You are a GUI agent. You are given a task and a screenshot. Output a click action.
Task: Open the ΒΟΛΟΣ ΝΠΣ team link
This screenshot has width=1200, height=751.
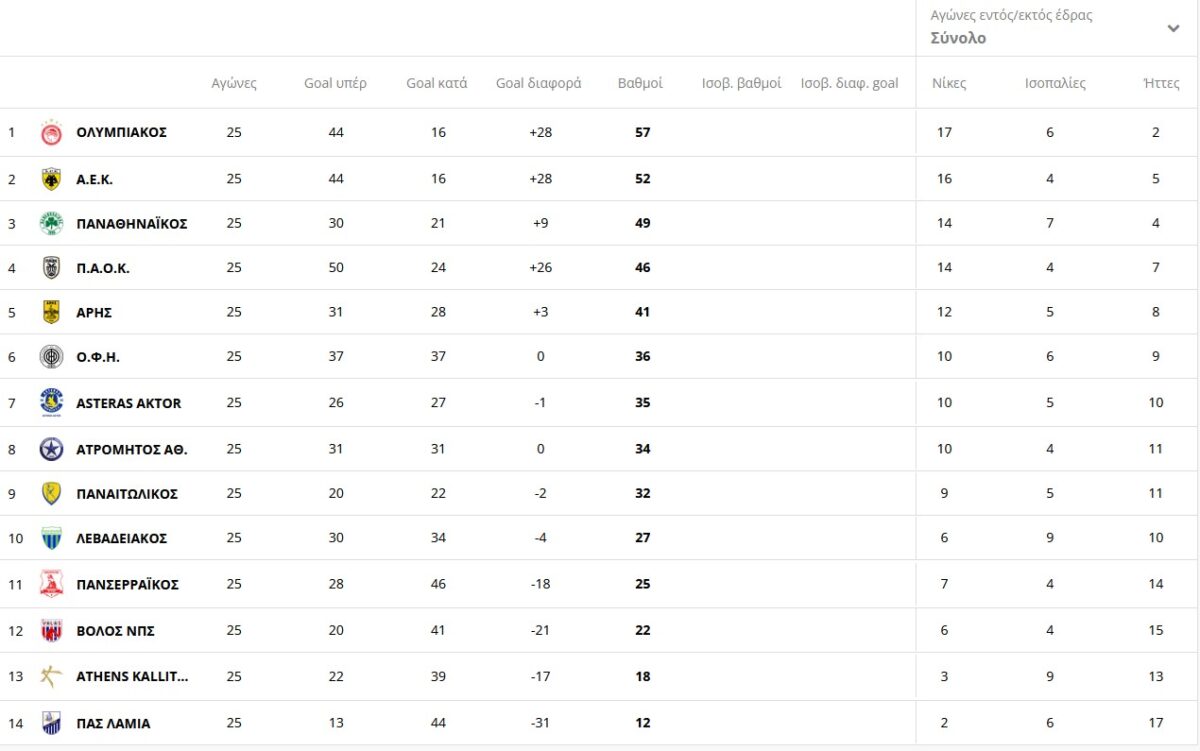pos(115,631)
